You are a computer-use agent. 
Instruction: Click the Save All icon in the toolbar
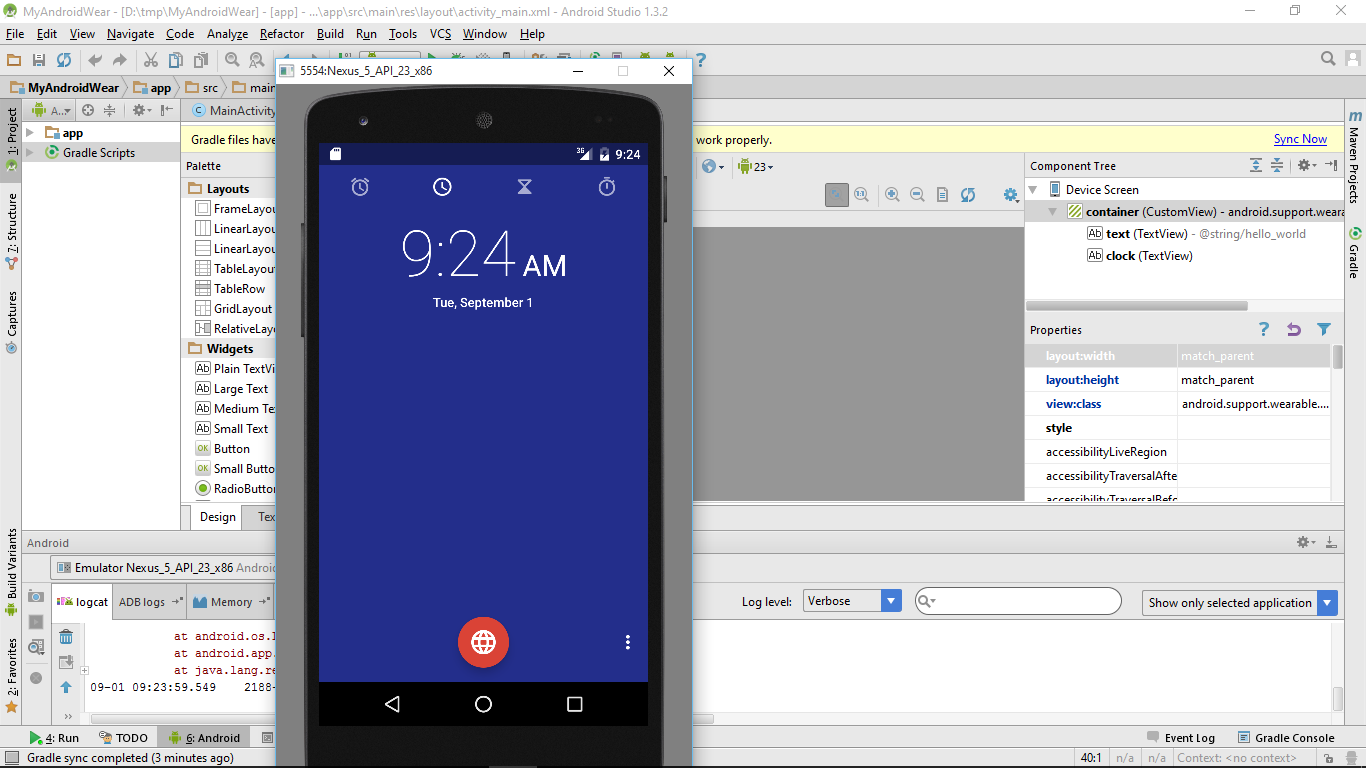(x=39, y=59)
